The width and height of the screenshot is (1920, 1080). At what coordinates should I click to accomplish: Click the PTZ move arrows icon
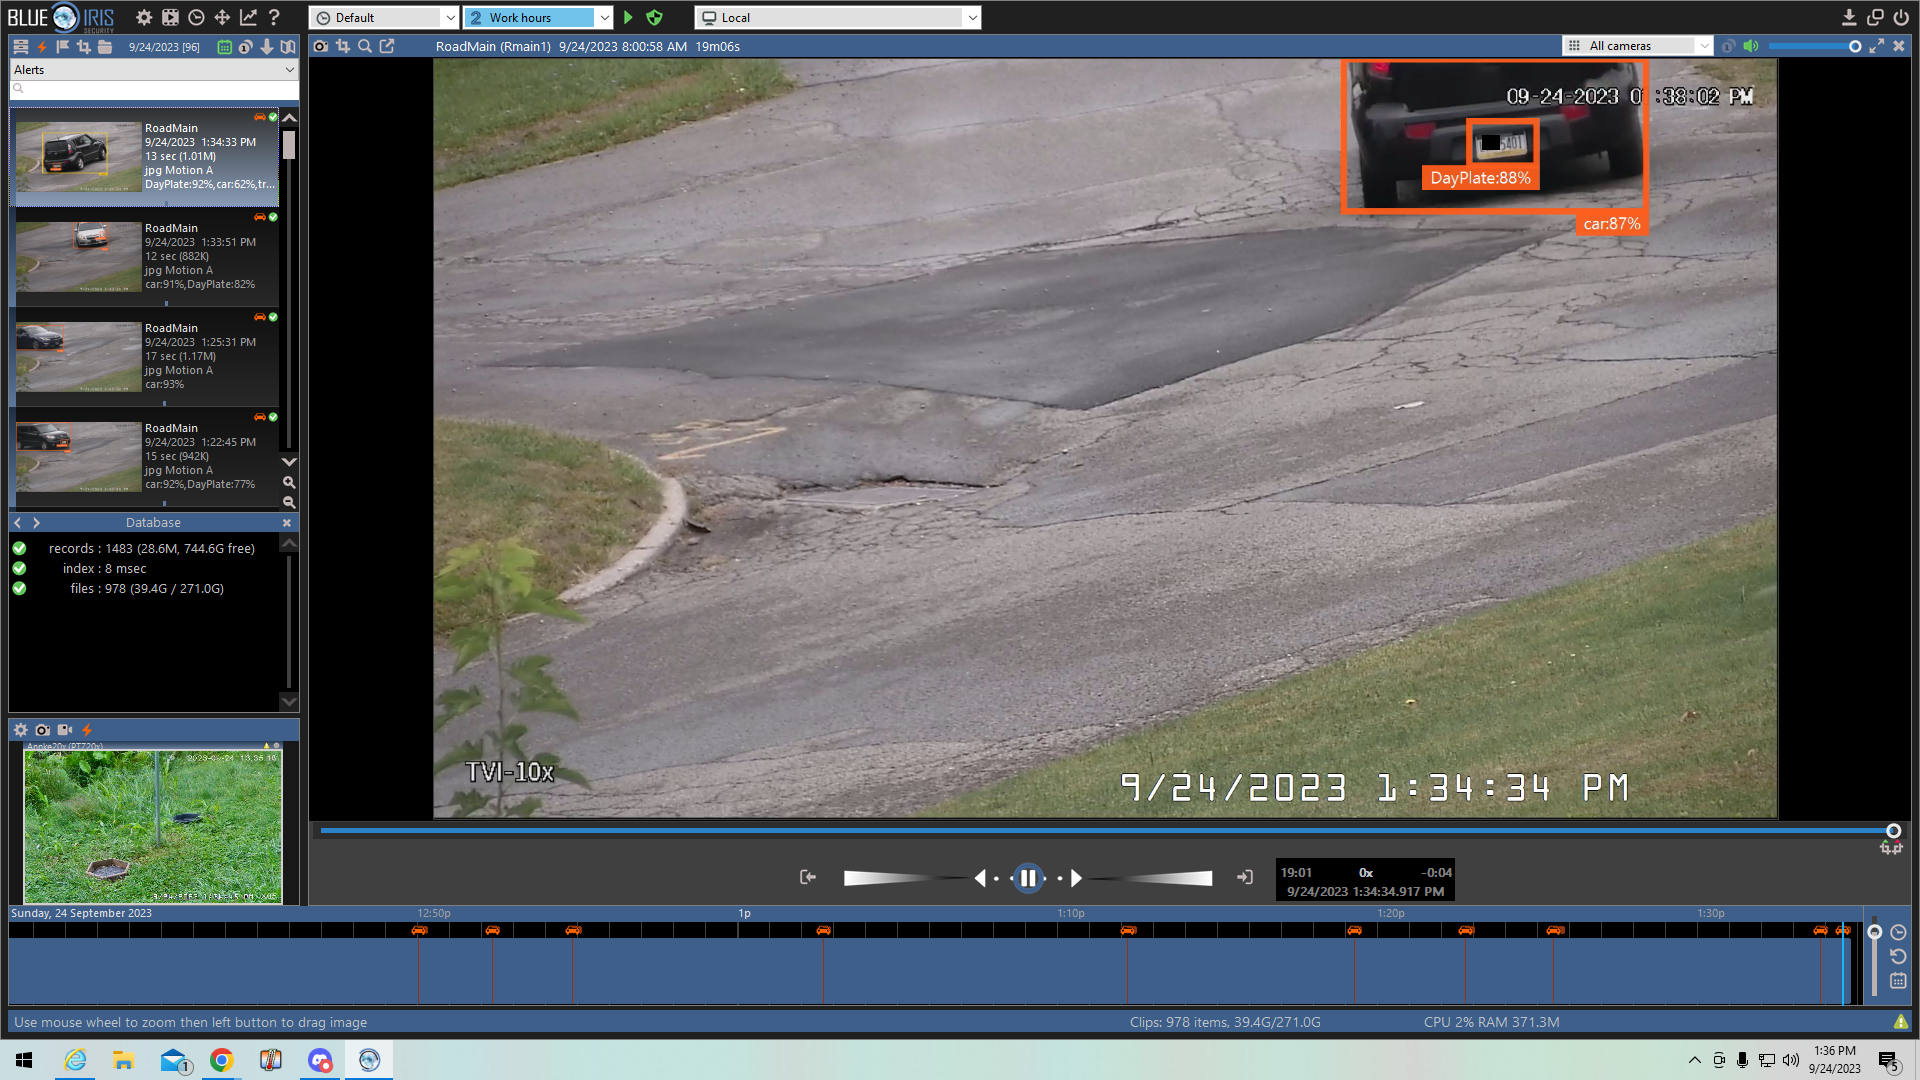[222, 17]
